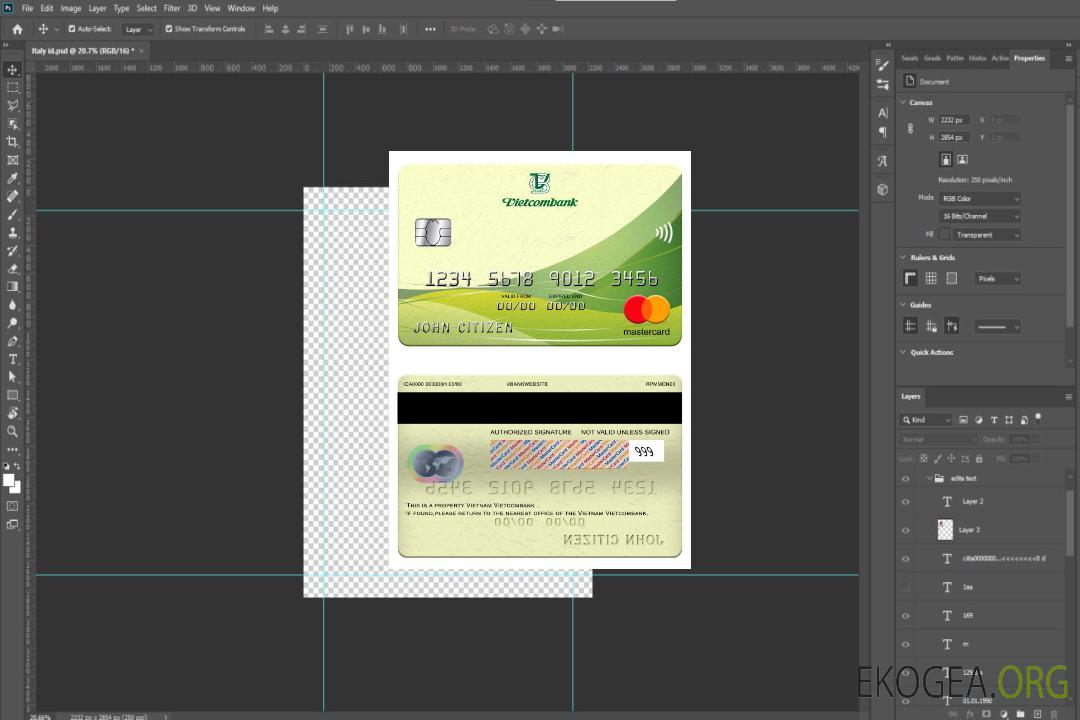Screen dimensions: 1080x720
Task: Select the Pen tool
Action: pos(12,341)
